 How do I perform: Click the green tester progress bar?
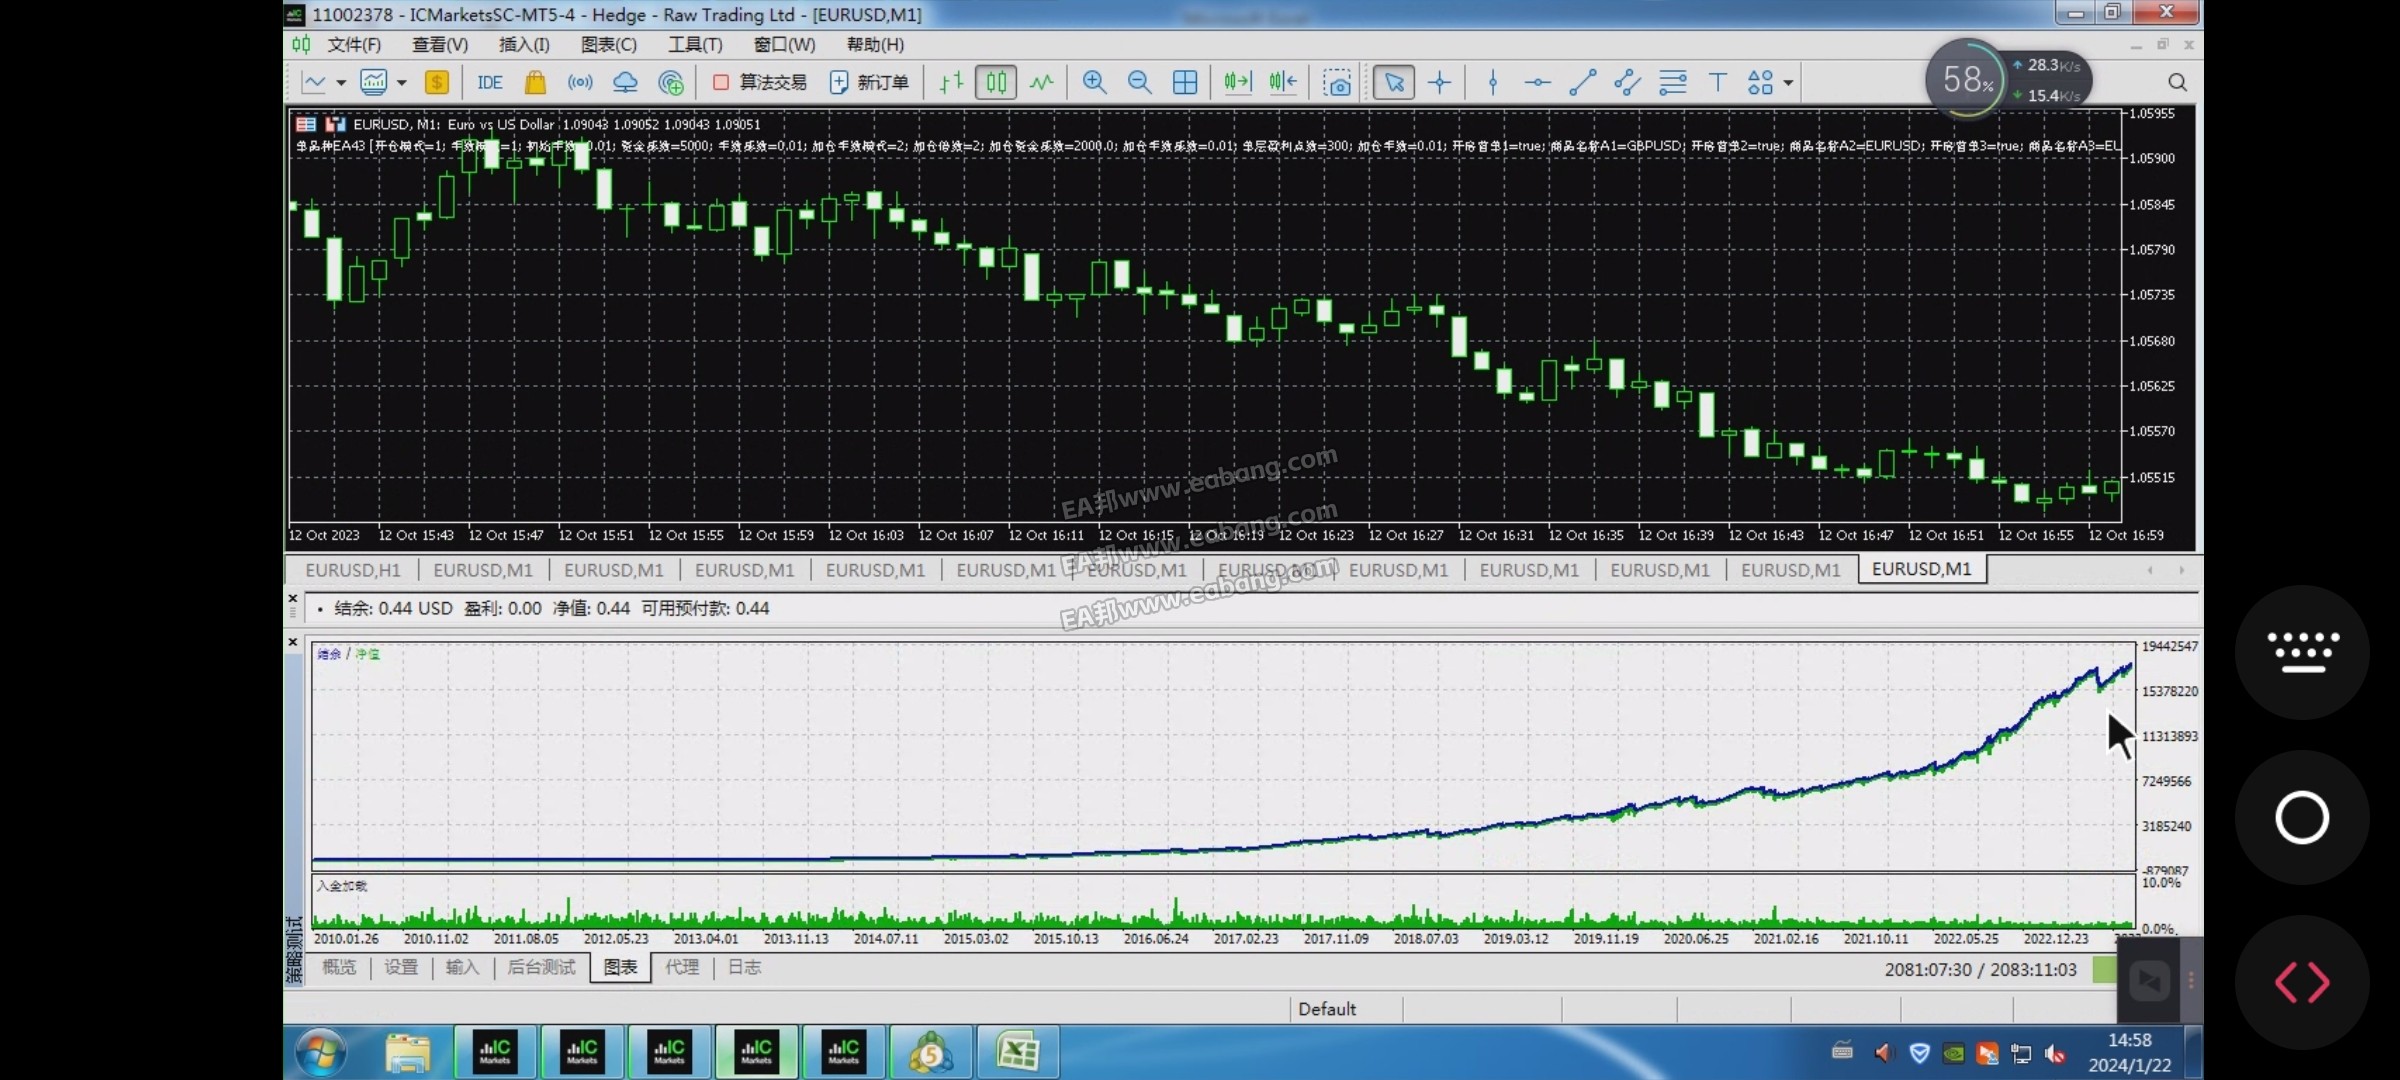2104,969
